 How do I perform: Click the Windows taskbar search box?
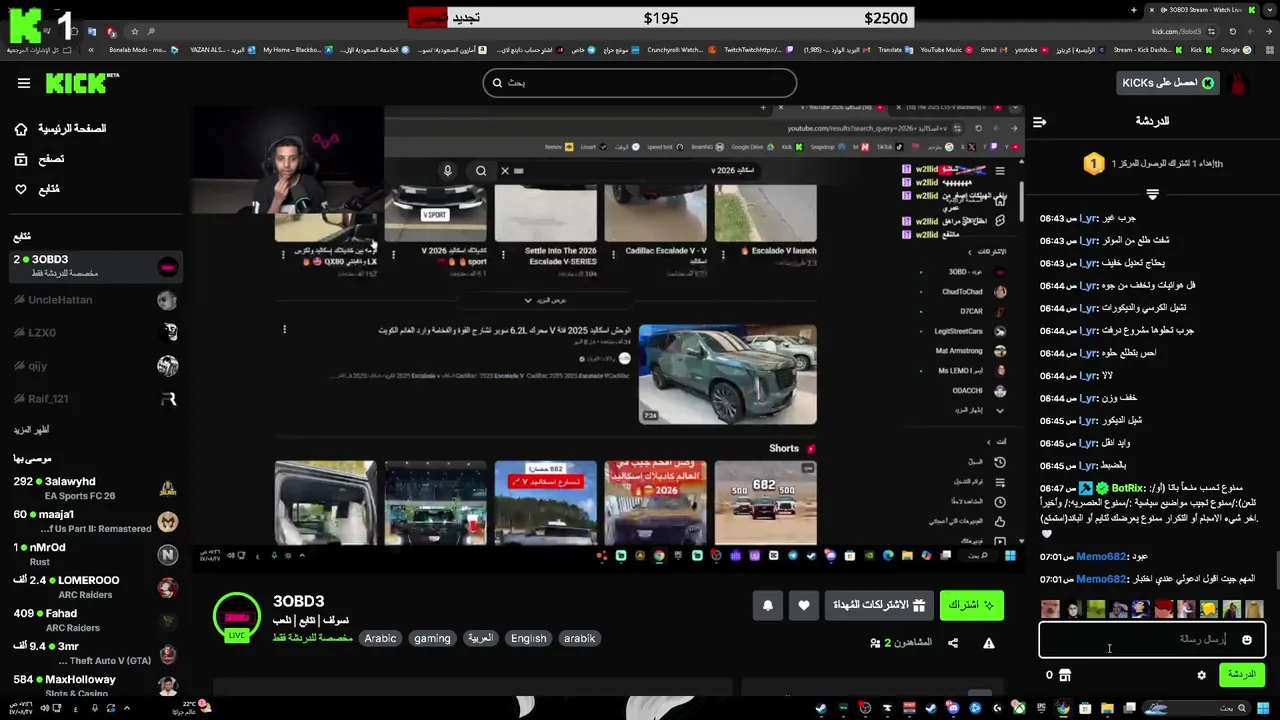[1196, 708]
